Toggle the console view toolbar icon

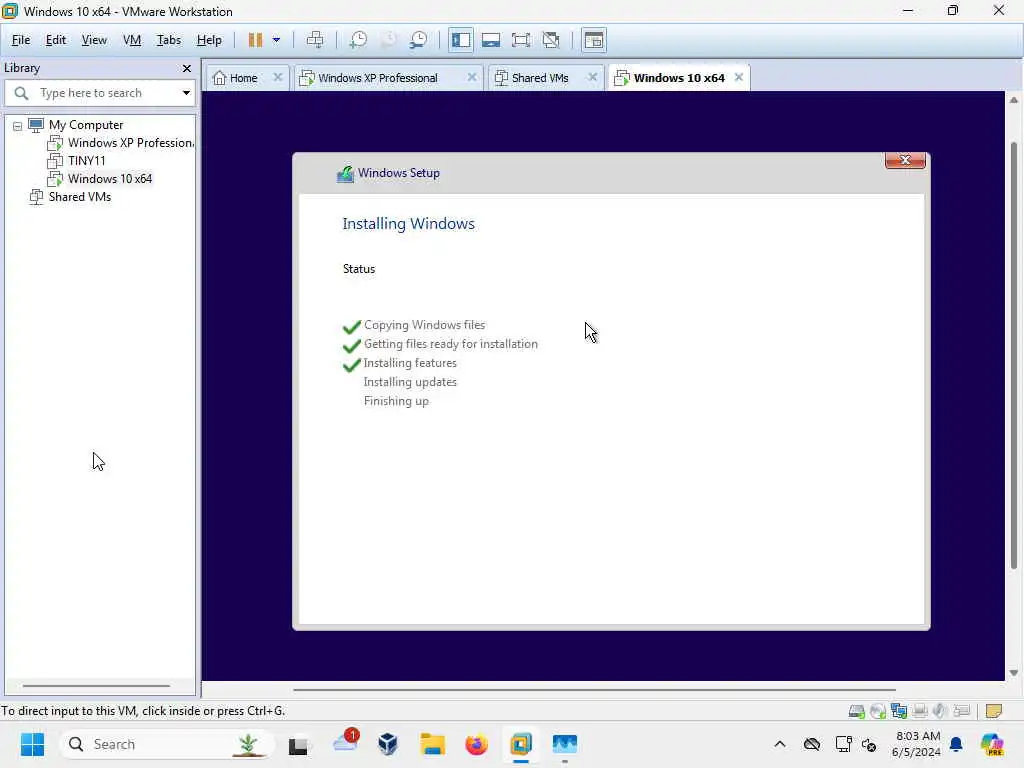click(x=594, y=40)
